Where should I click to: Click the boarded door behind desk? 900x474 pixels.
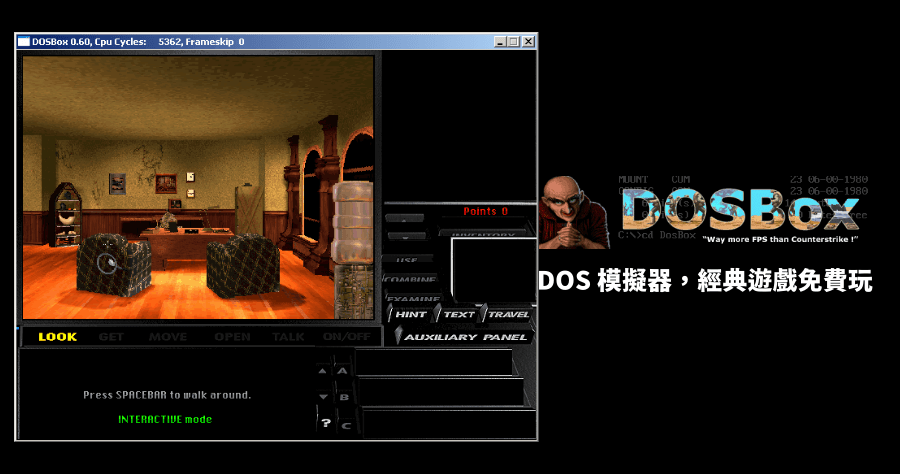pyautogui.click(x=249, y=209)
